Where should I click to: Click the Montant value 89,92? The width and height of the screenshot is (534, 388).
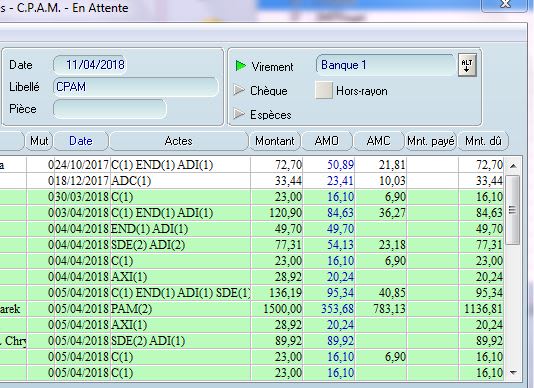[288, 341]
